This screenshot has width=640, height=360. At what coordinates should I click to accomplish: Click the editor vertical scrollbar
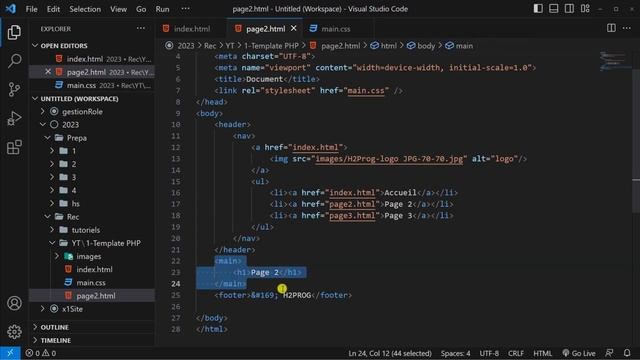[x=636, y=141]
